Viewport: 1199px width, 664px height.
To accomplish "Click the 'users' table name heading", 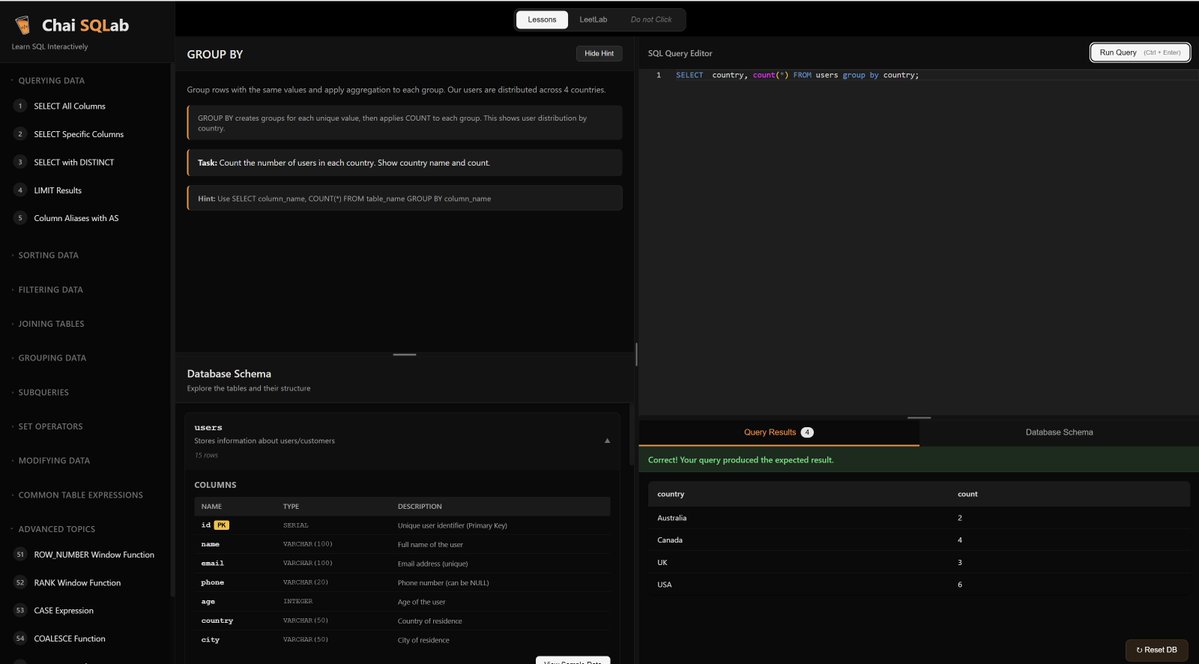I will pyautogui.click(x=208, y=428).
